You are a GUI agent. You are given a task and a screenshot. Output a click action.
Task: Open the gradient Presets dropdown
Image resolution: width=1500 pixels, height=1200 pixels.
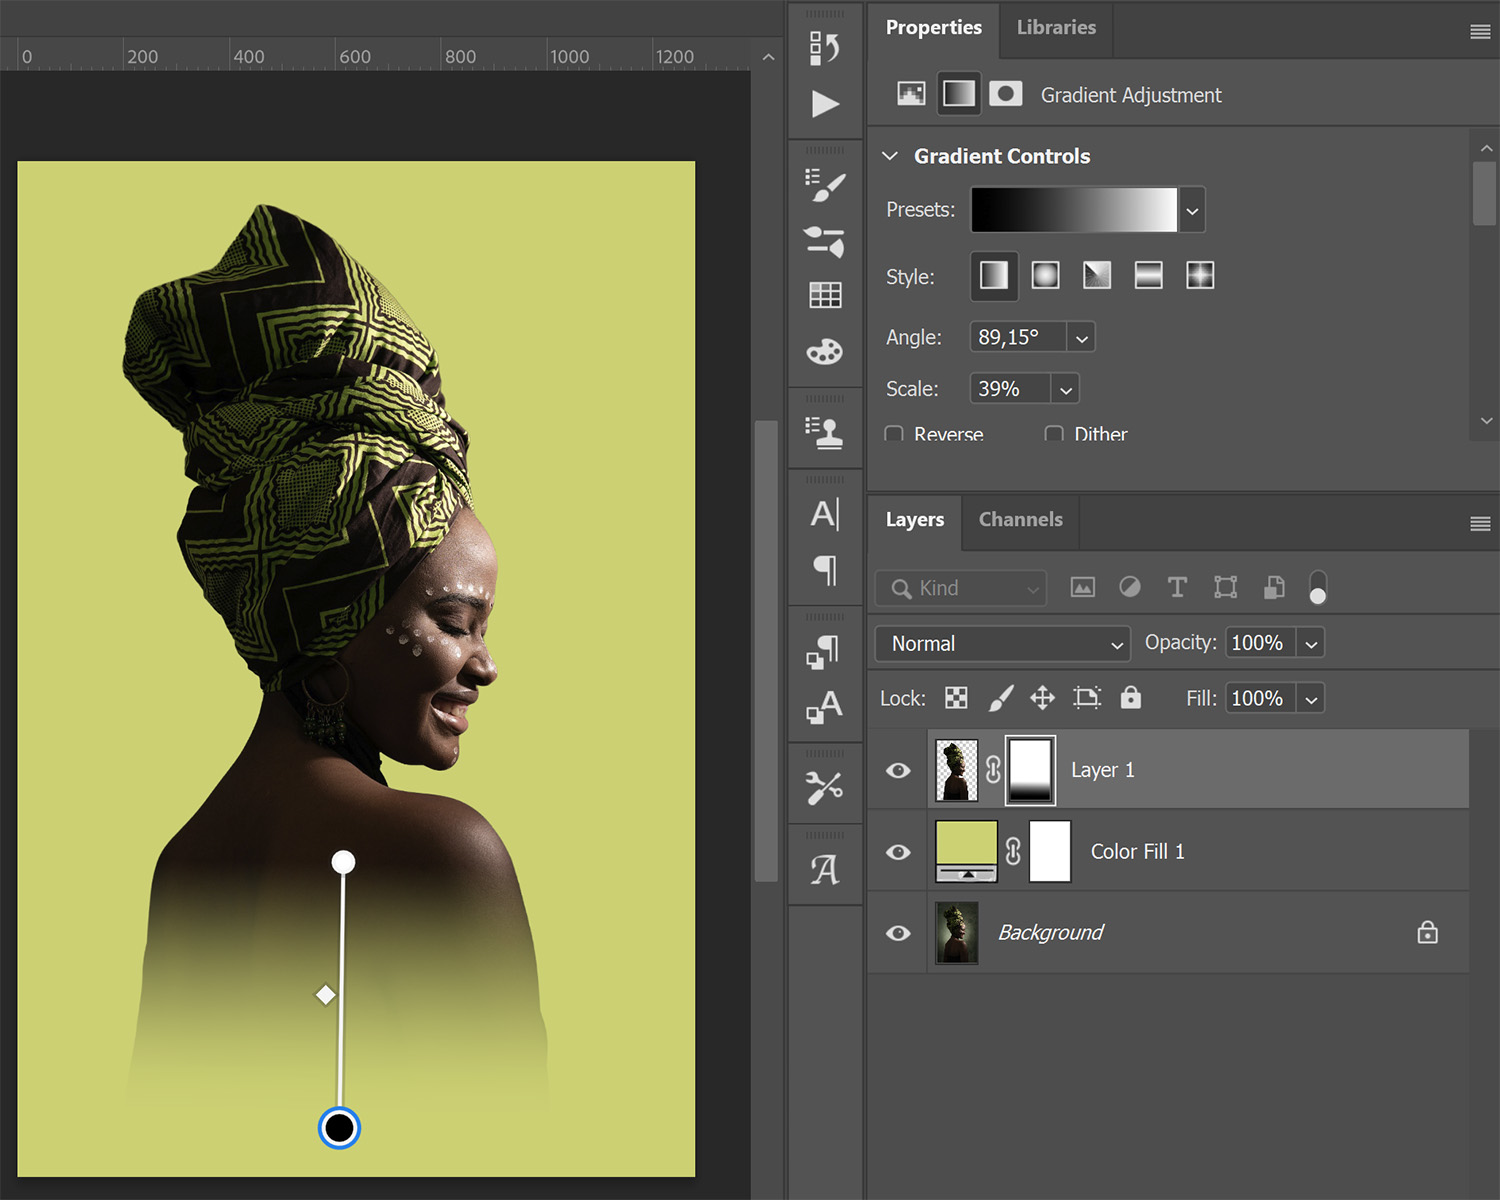point(1192,211)
